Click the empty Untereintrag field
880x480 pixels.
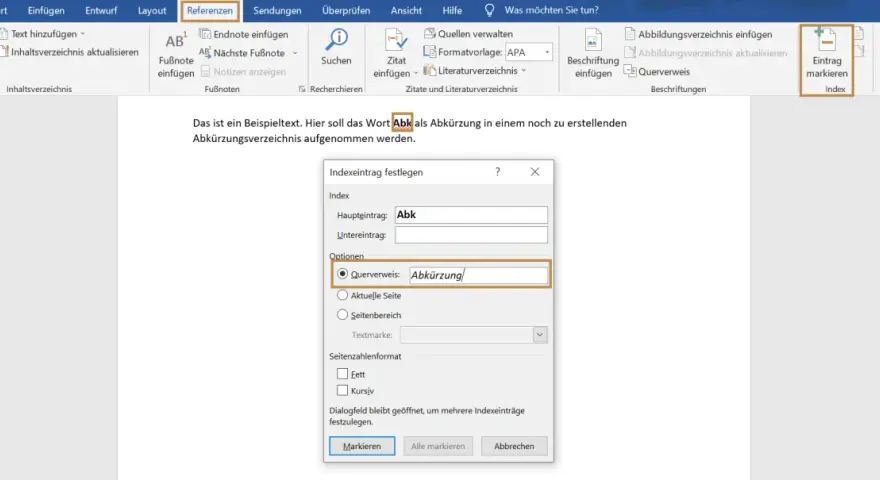click(x=471, y=235)
